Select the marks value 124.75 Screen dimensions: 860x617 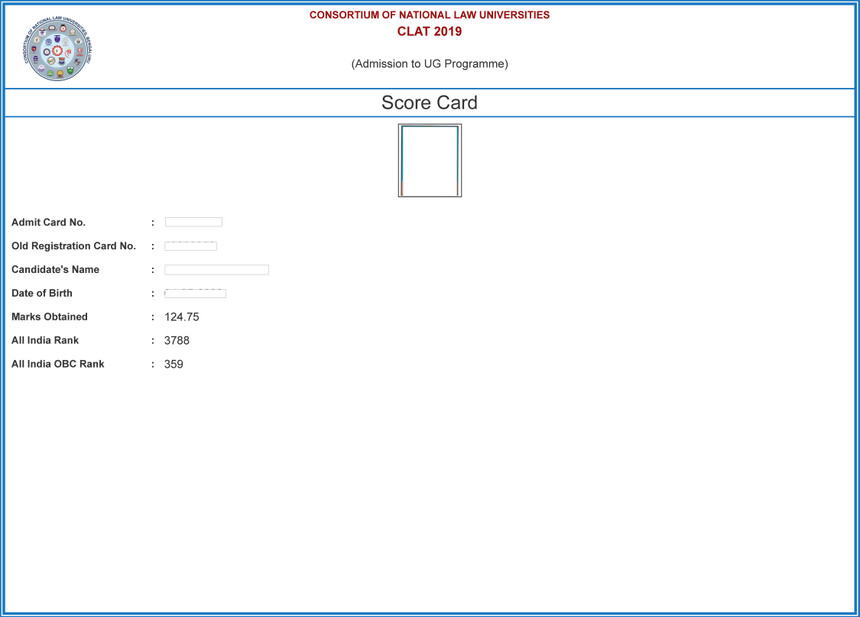point(182,317)
